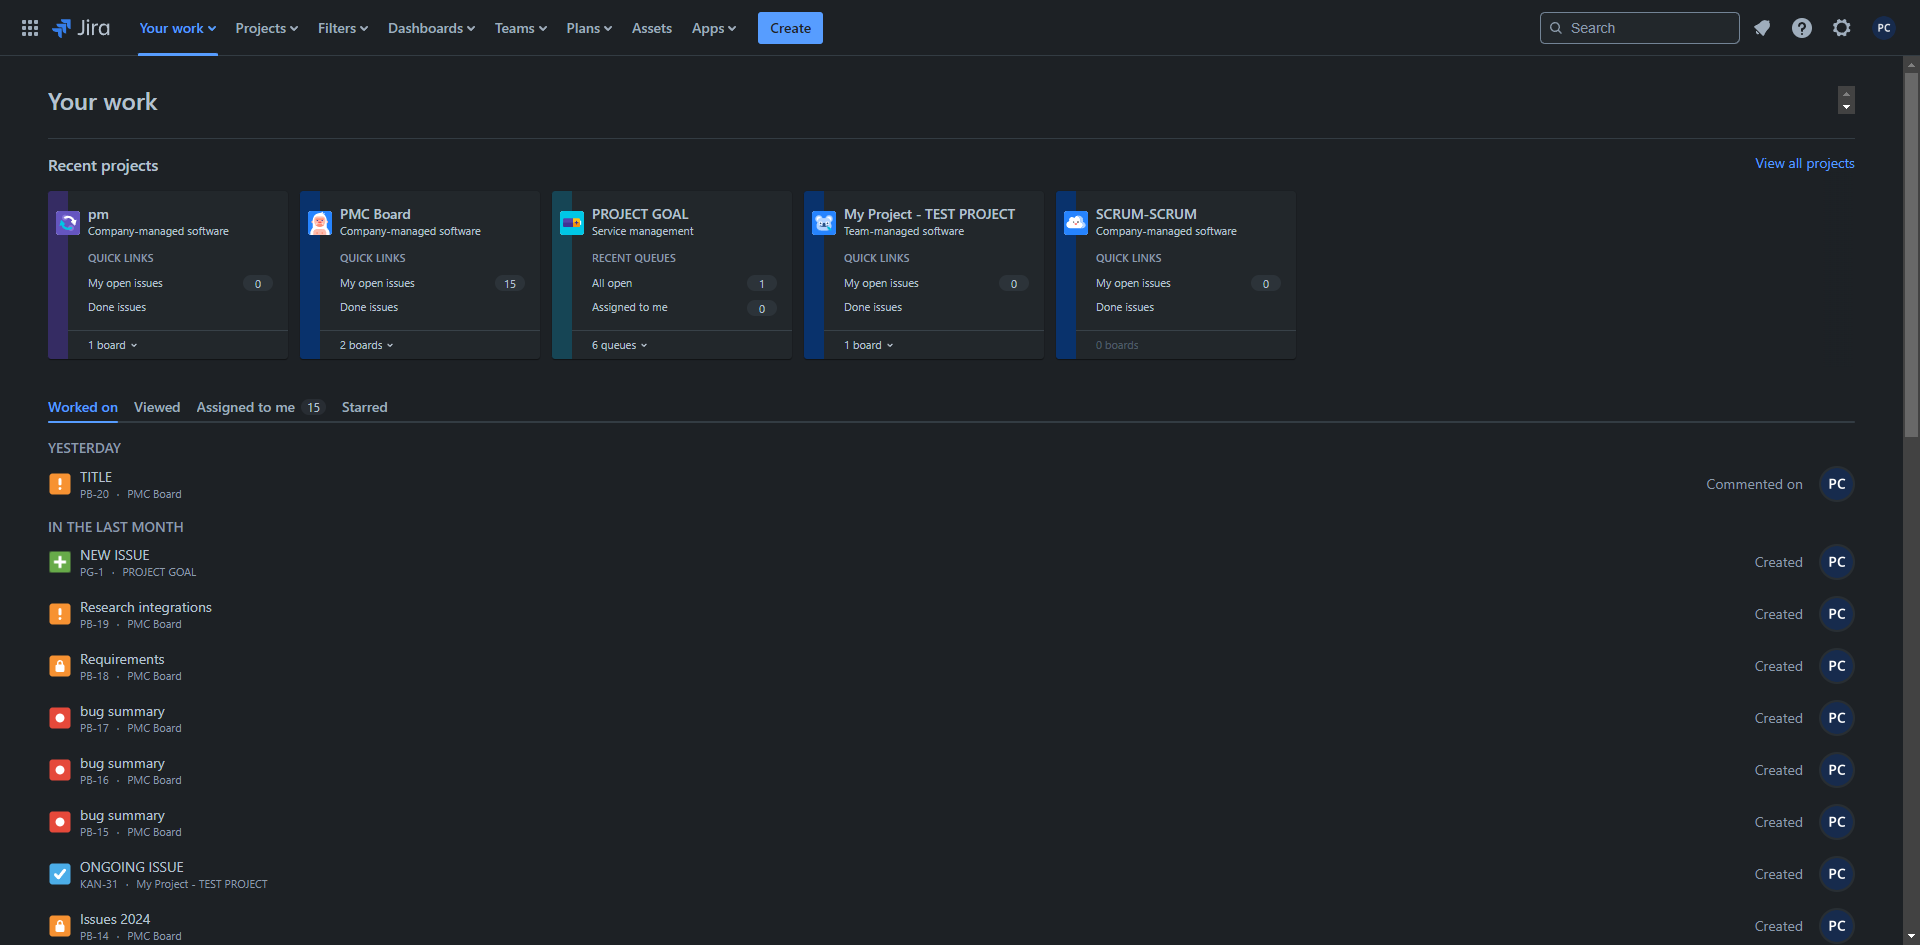Viewport: 1920px width, 945px height.
Task: Open the notifications icon
Action: pos(1762,28)
